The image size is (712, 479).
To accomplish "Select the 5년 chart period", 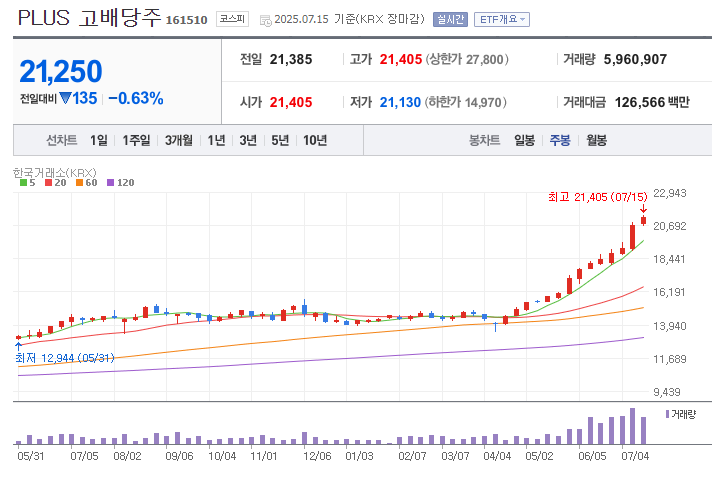I will click(x=280, y=140).
